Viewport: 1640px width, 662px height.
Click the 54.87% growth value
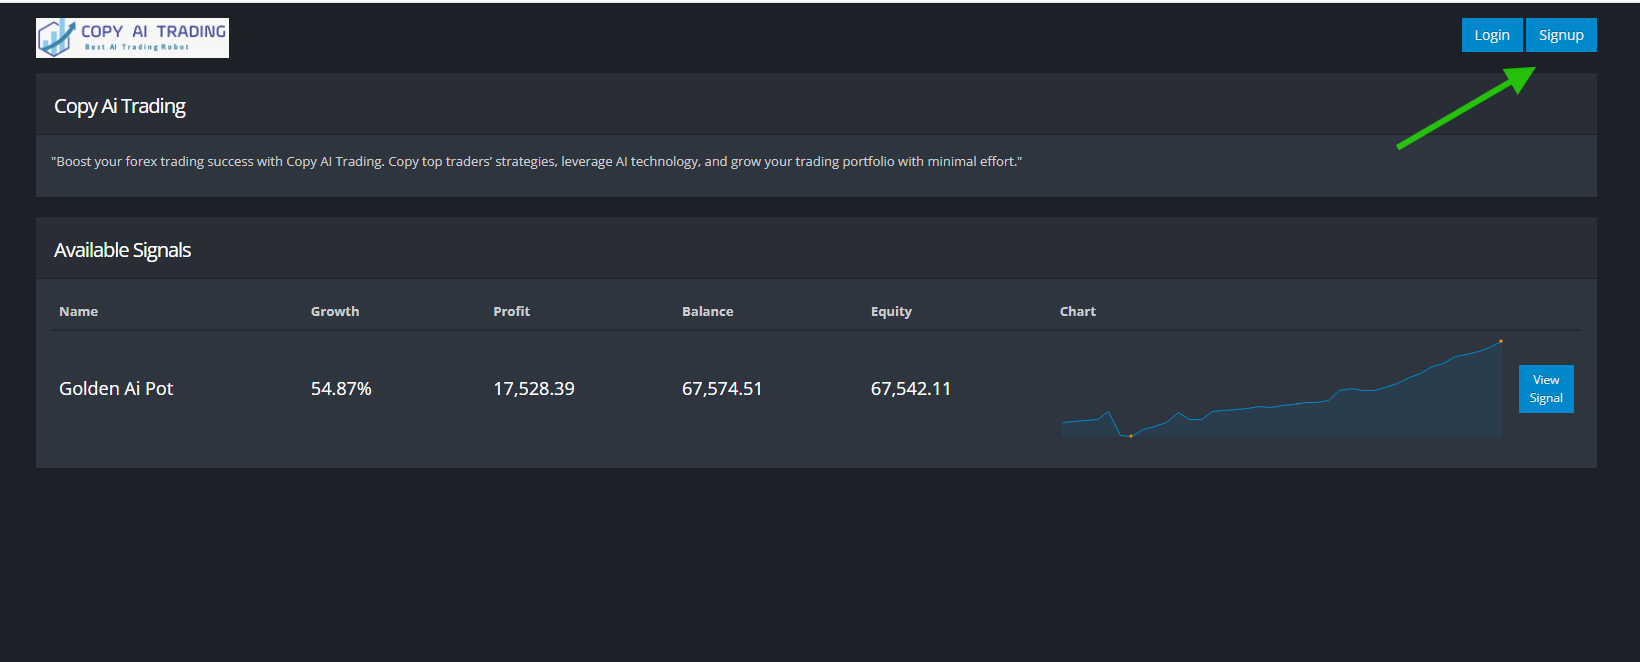[341, 389]
